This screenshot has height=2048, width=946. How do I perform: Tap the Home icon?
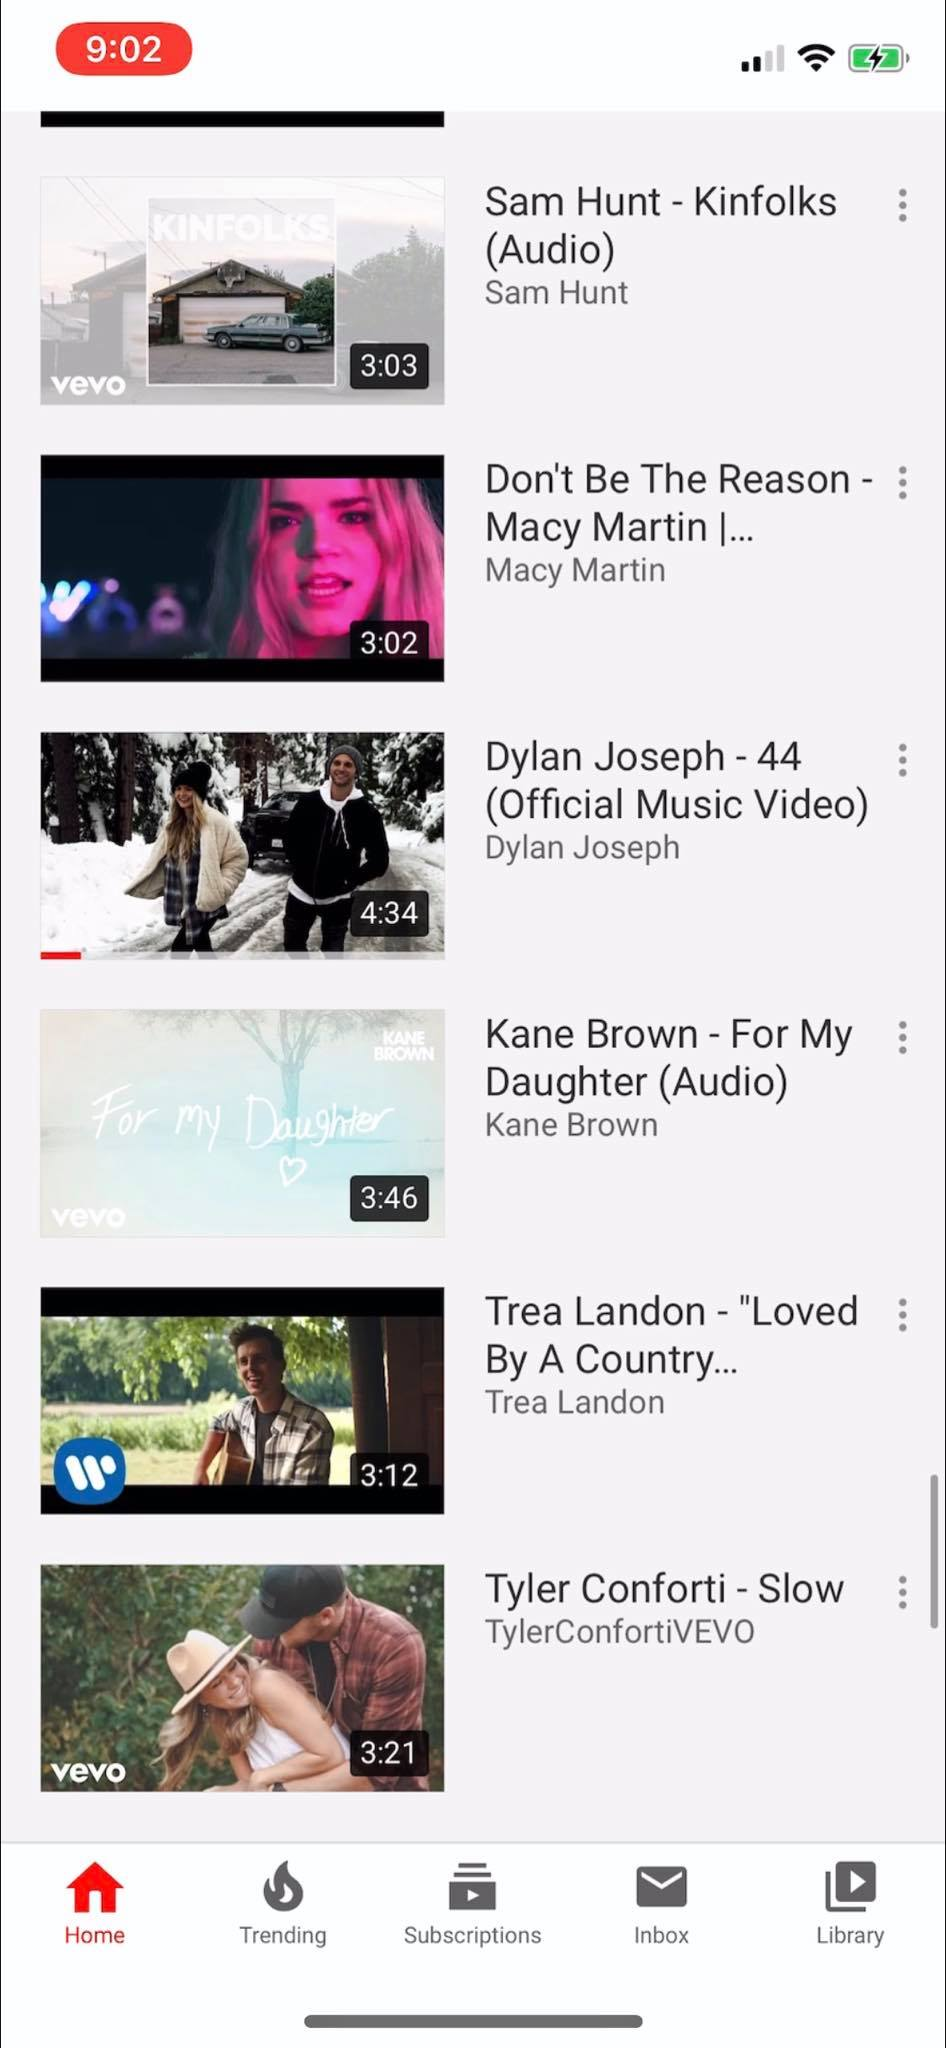point(94,1887)
